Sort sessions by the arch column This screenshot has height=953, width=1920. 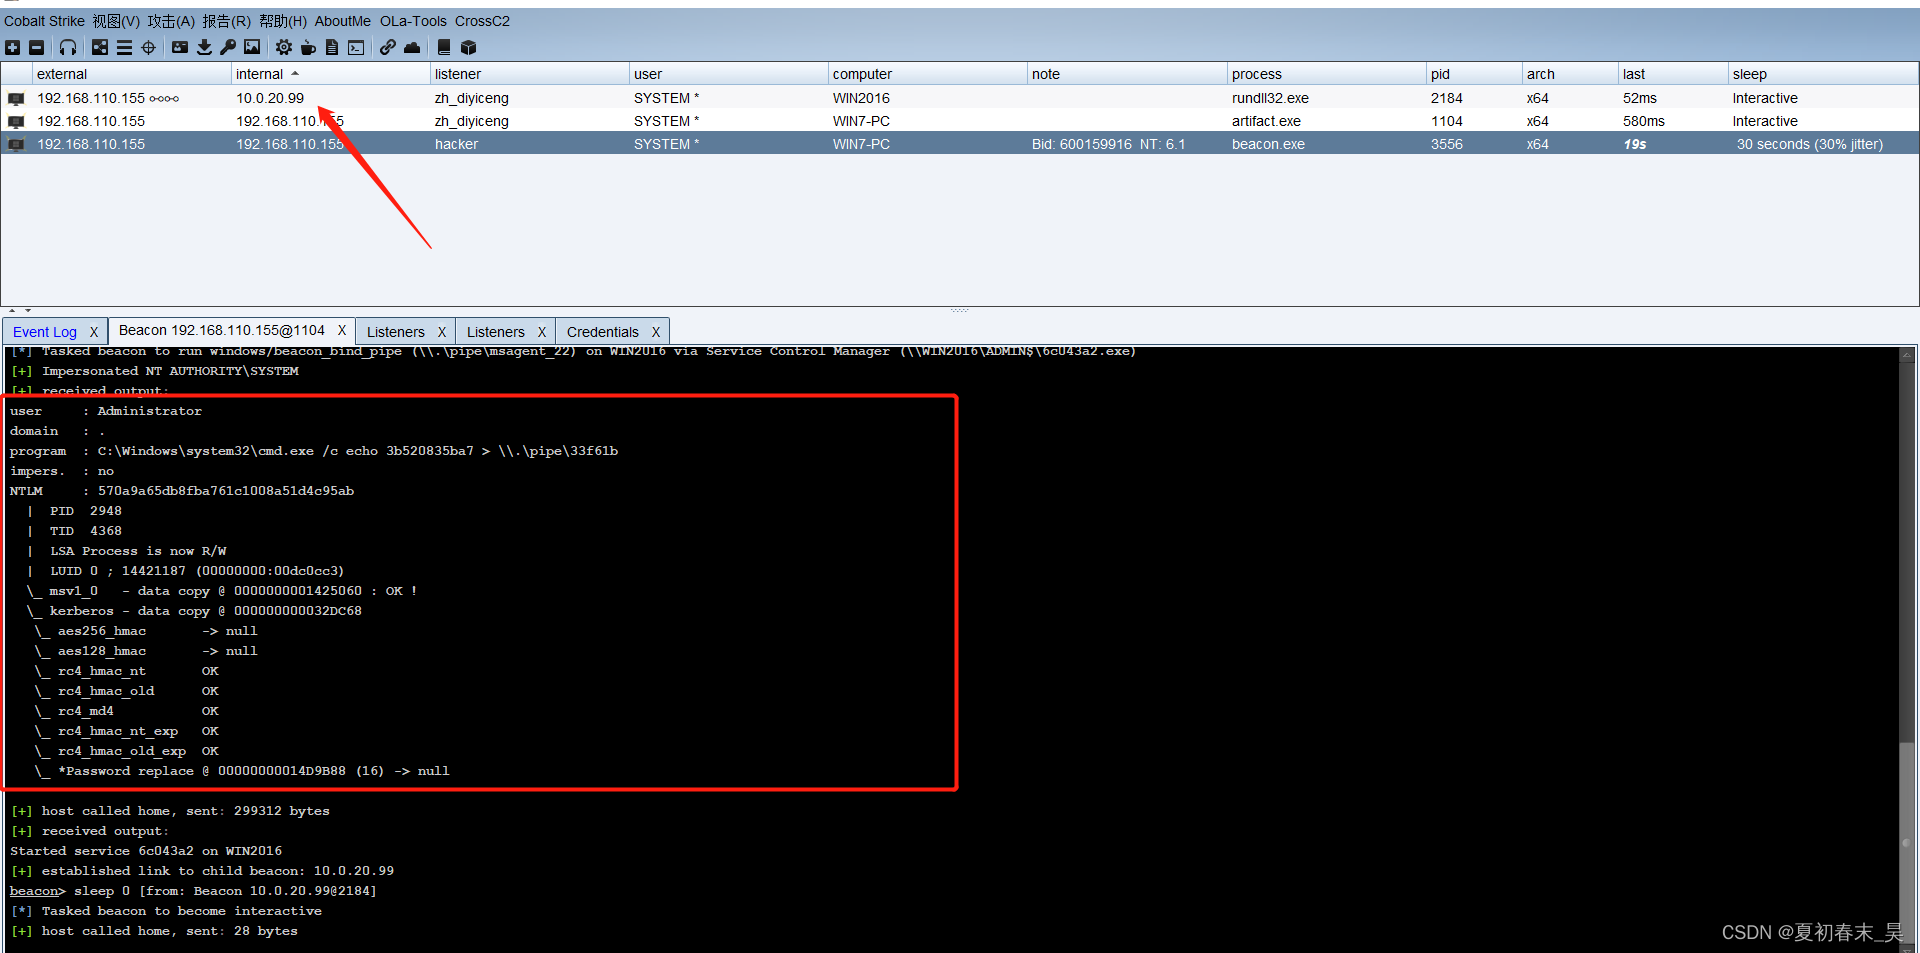pyautogui.click(x=1570, y=74)
